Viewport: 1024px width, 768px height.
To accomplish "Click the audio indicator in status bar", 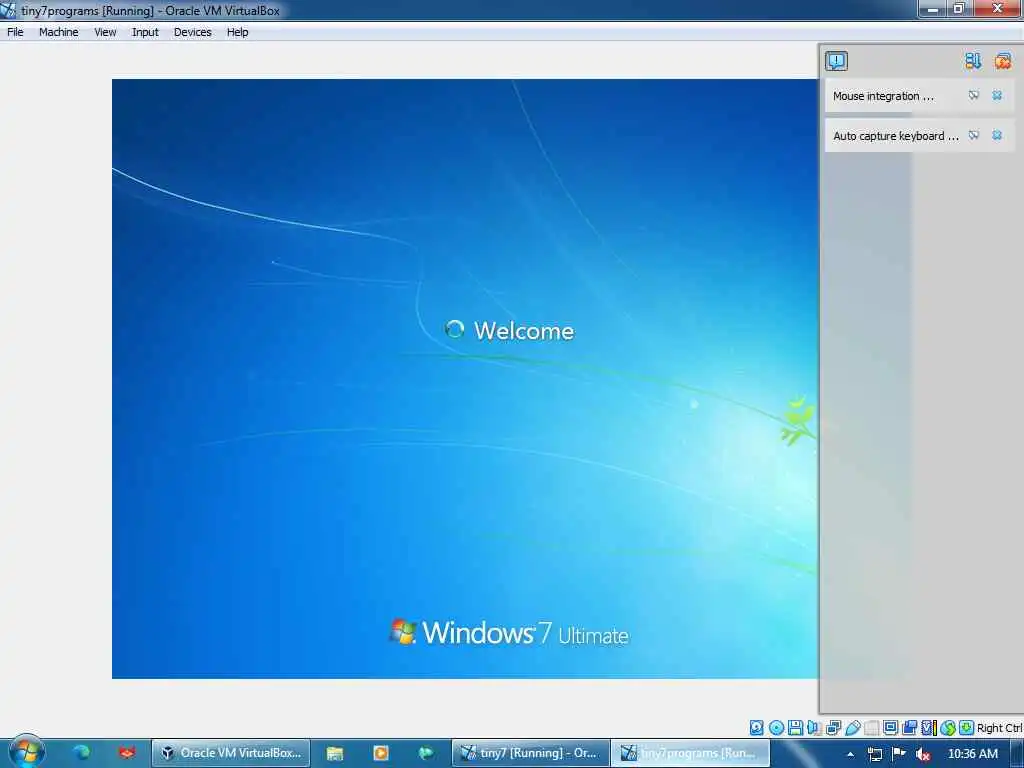I will [x=814, y=728].
